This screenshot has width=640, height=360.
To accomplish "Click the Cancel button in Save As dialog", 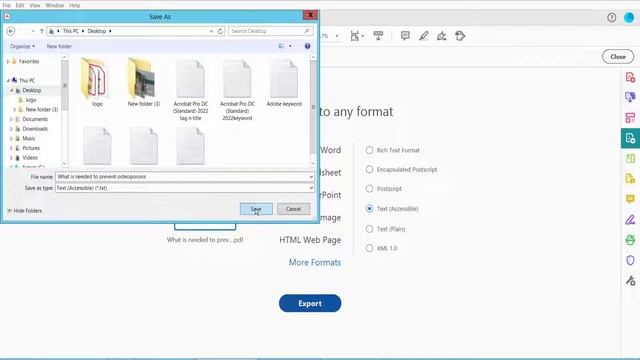I will [x=293, y=209].
